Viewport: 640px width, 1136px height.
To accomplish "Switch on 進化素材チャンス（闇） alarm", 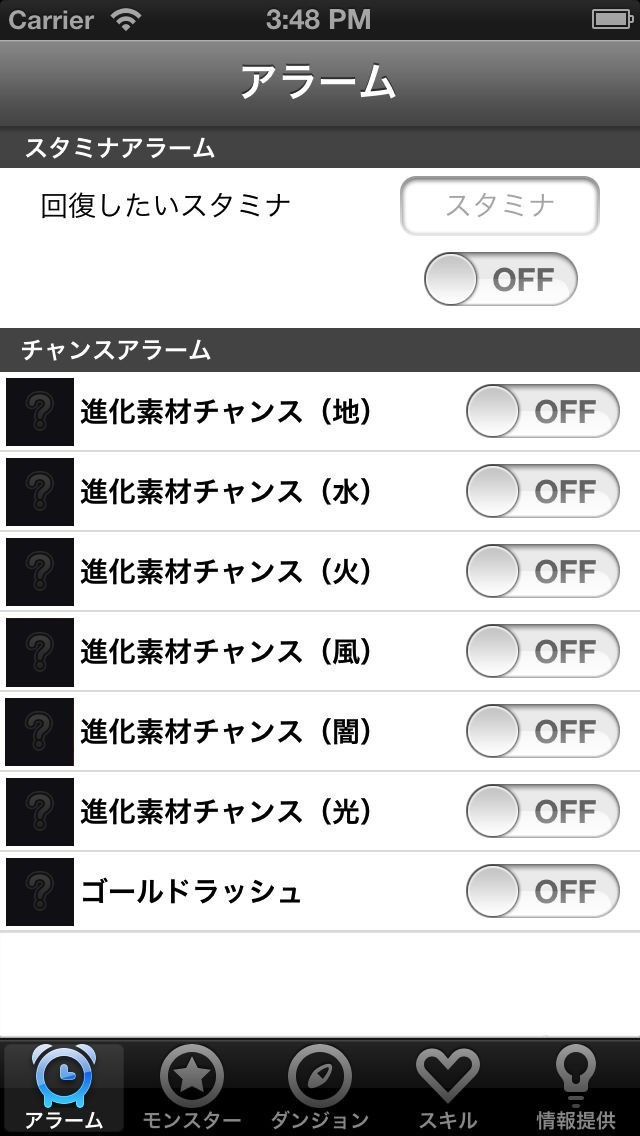I will [x=543, y=732].
